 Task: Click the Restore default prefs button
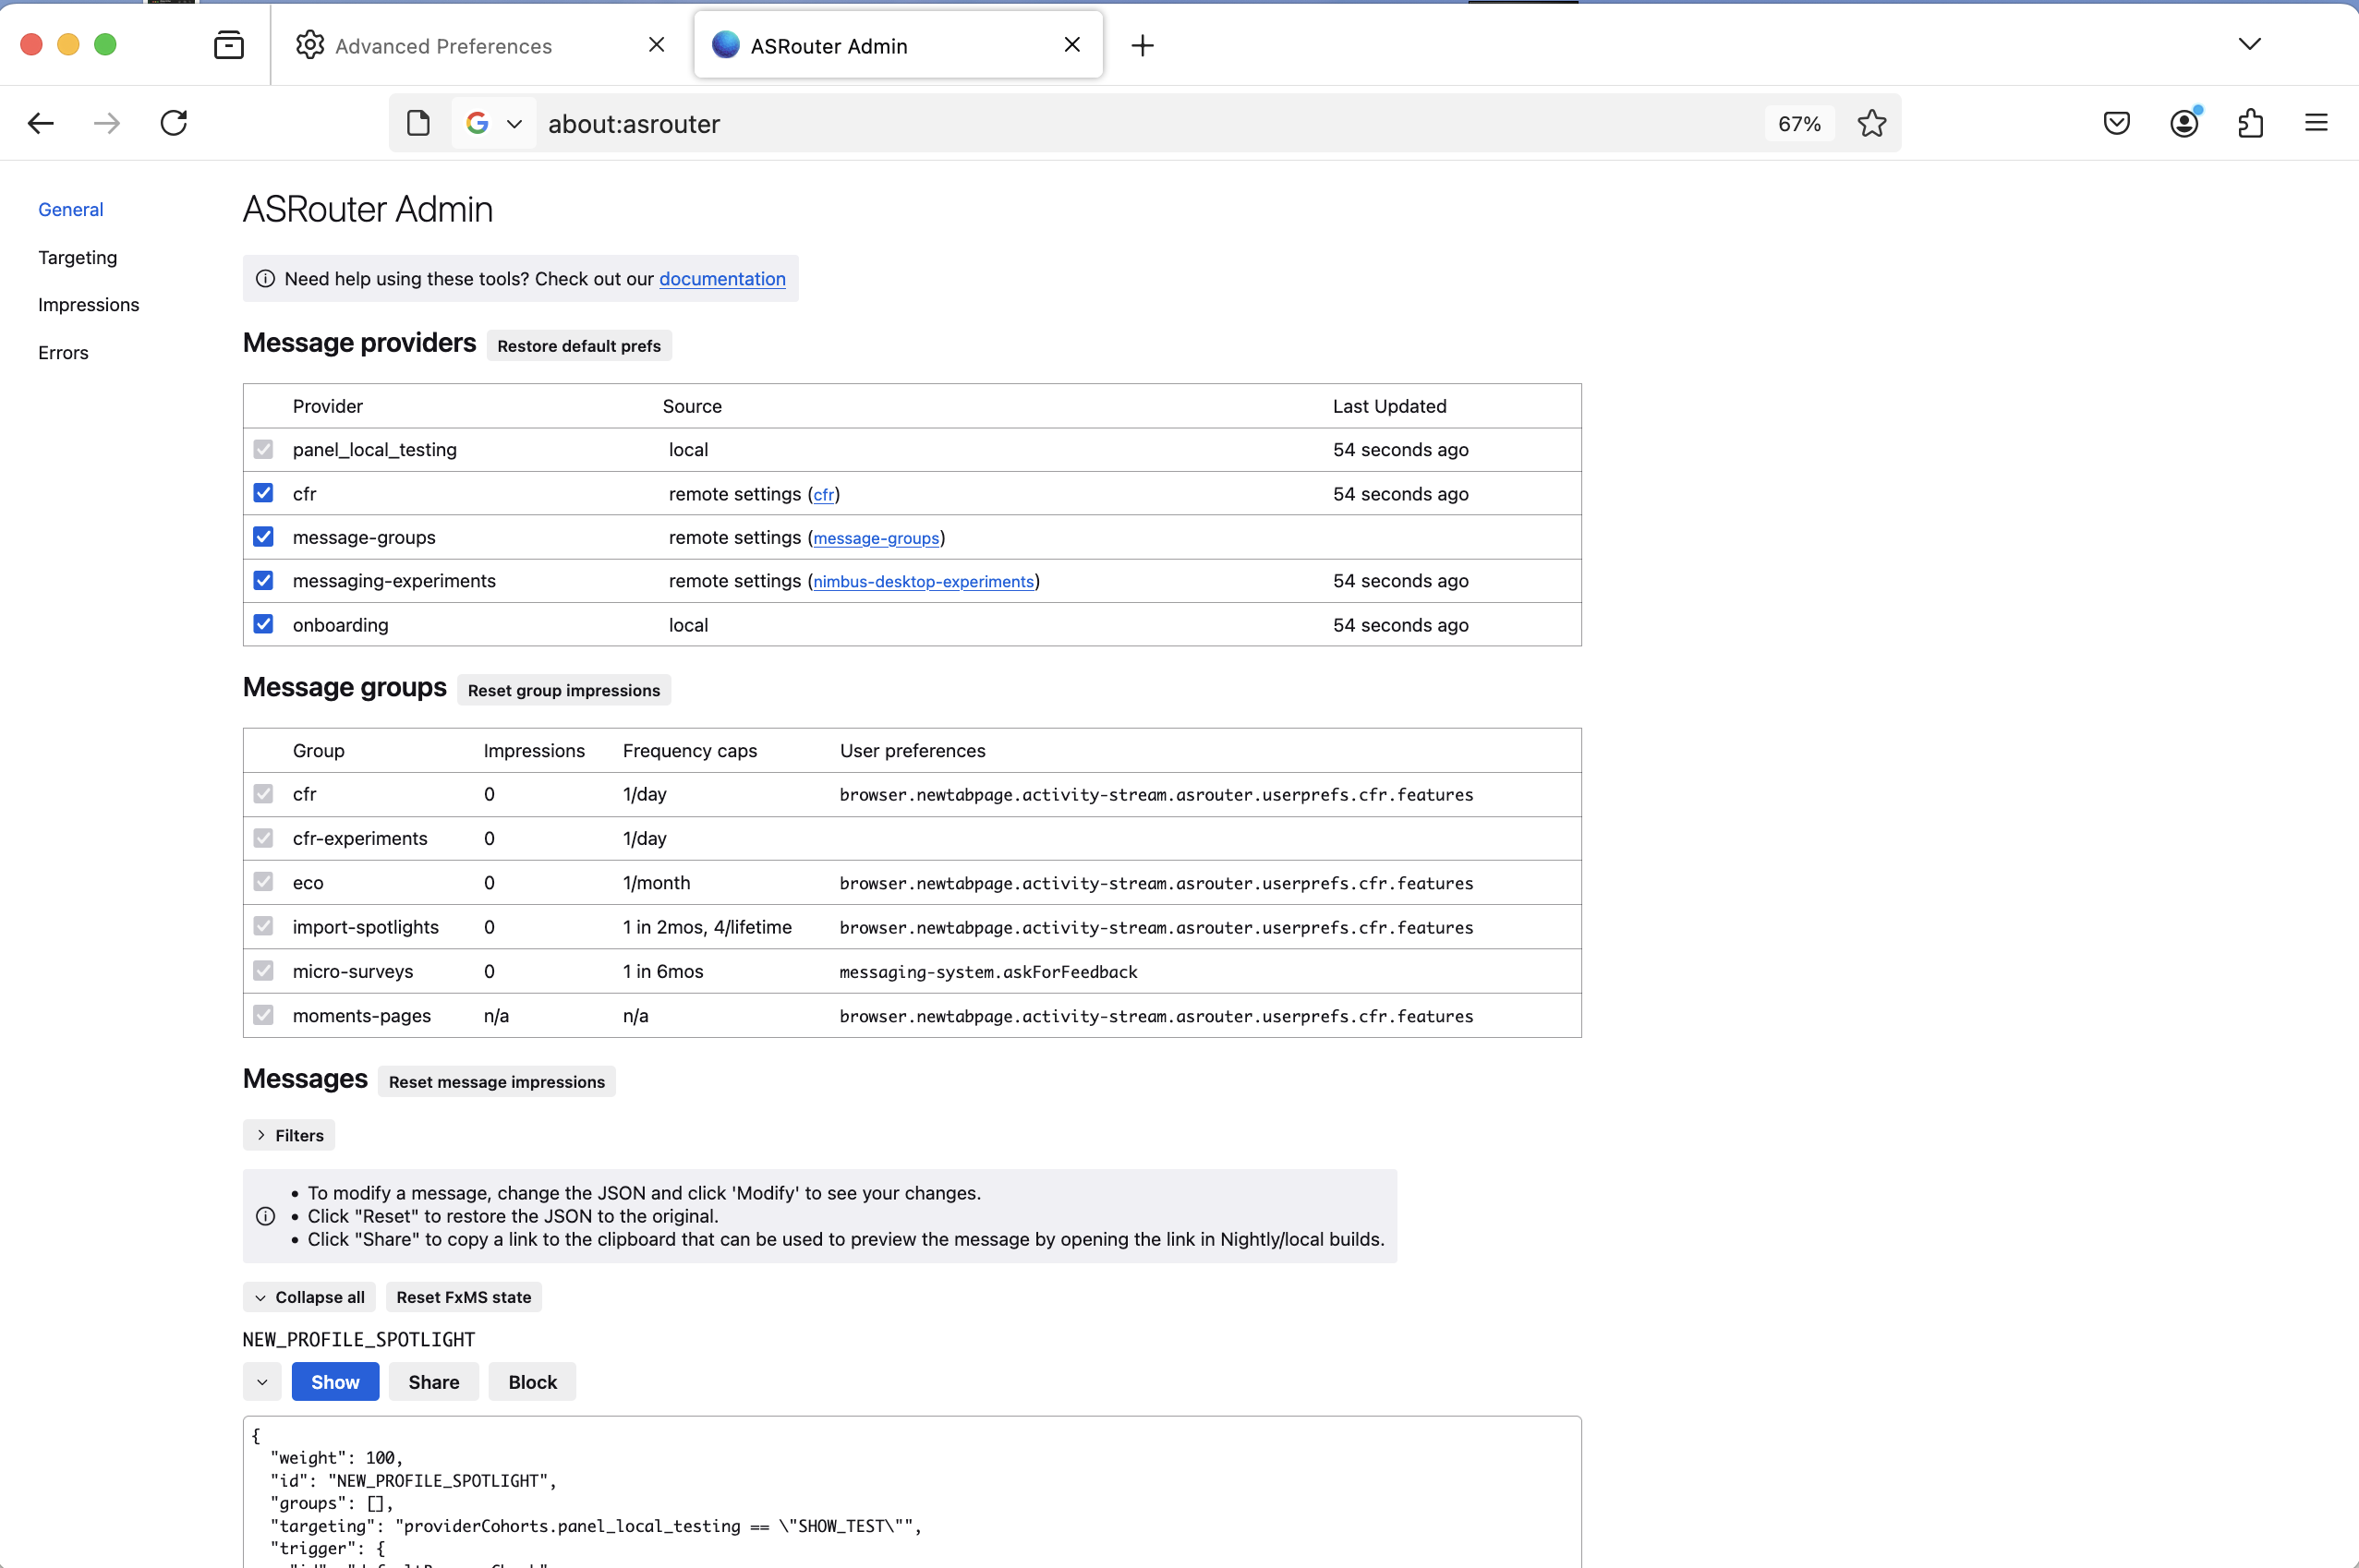tap(579, 345)
